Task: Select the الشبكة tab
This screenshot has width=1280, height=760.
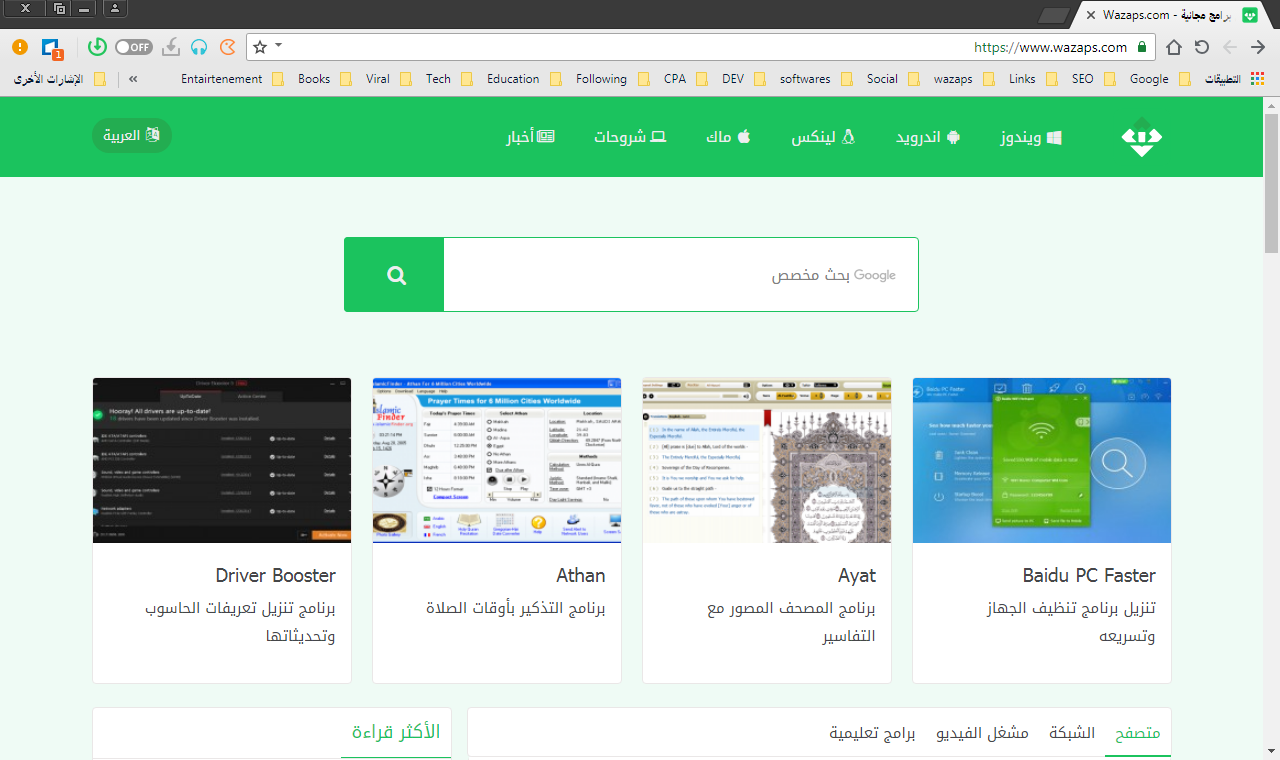Action: pos(1072,733)
